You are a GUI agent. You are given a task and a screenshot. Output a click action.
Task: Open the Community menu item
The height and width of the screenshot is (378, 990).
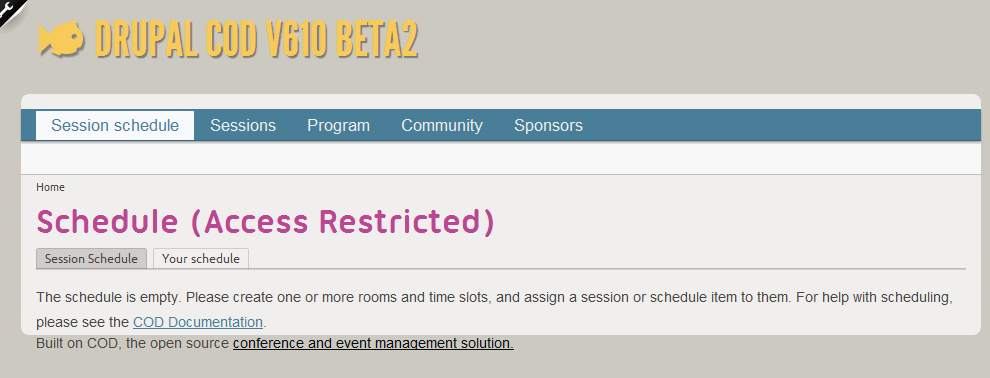(442, 126)
